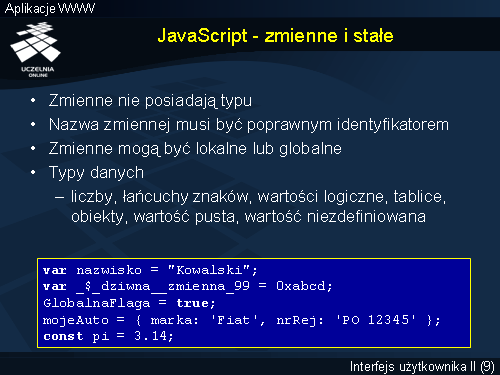
Task: Click the 'Typy danych' bullet
Action: click(x=96, y=173)
